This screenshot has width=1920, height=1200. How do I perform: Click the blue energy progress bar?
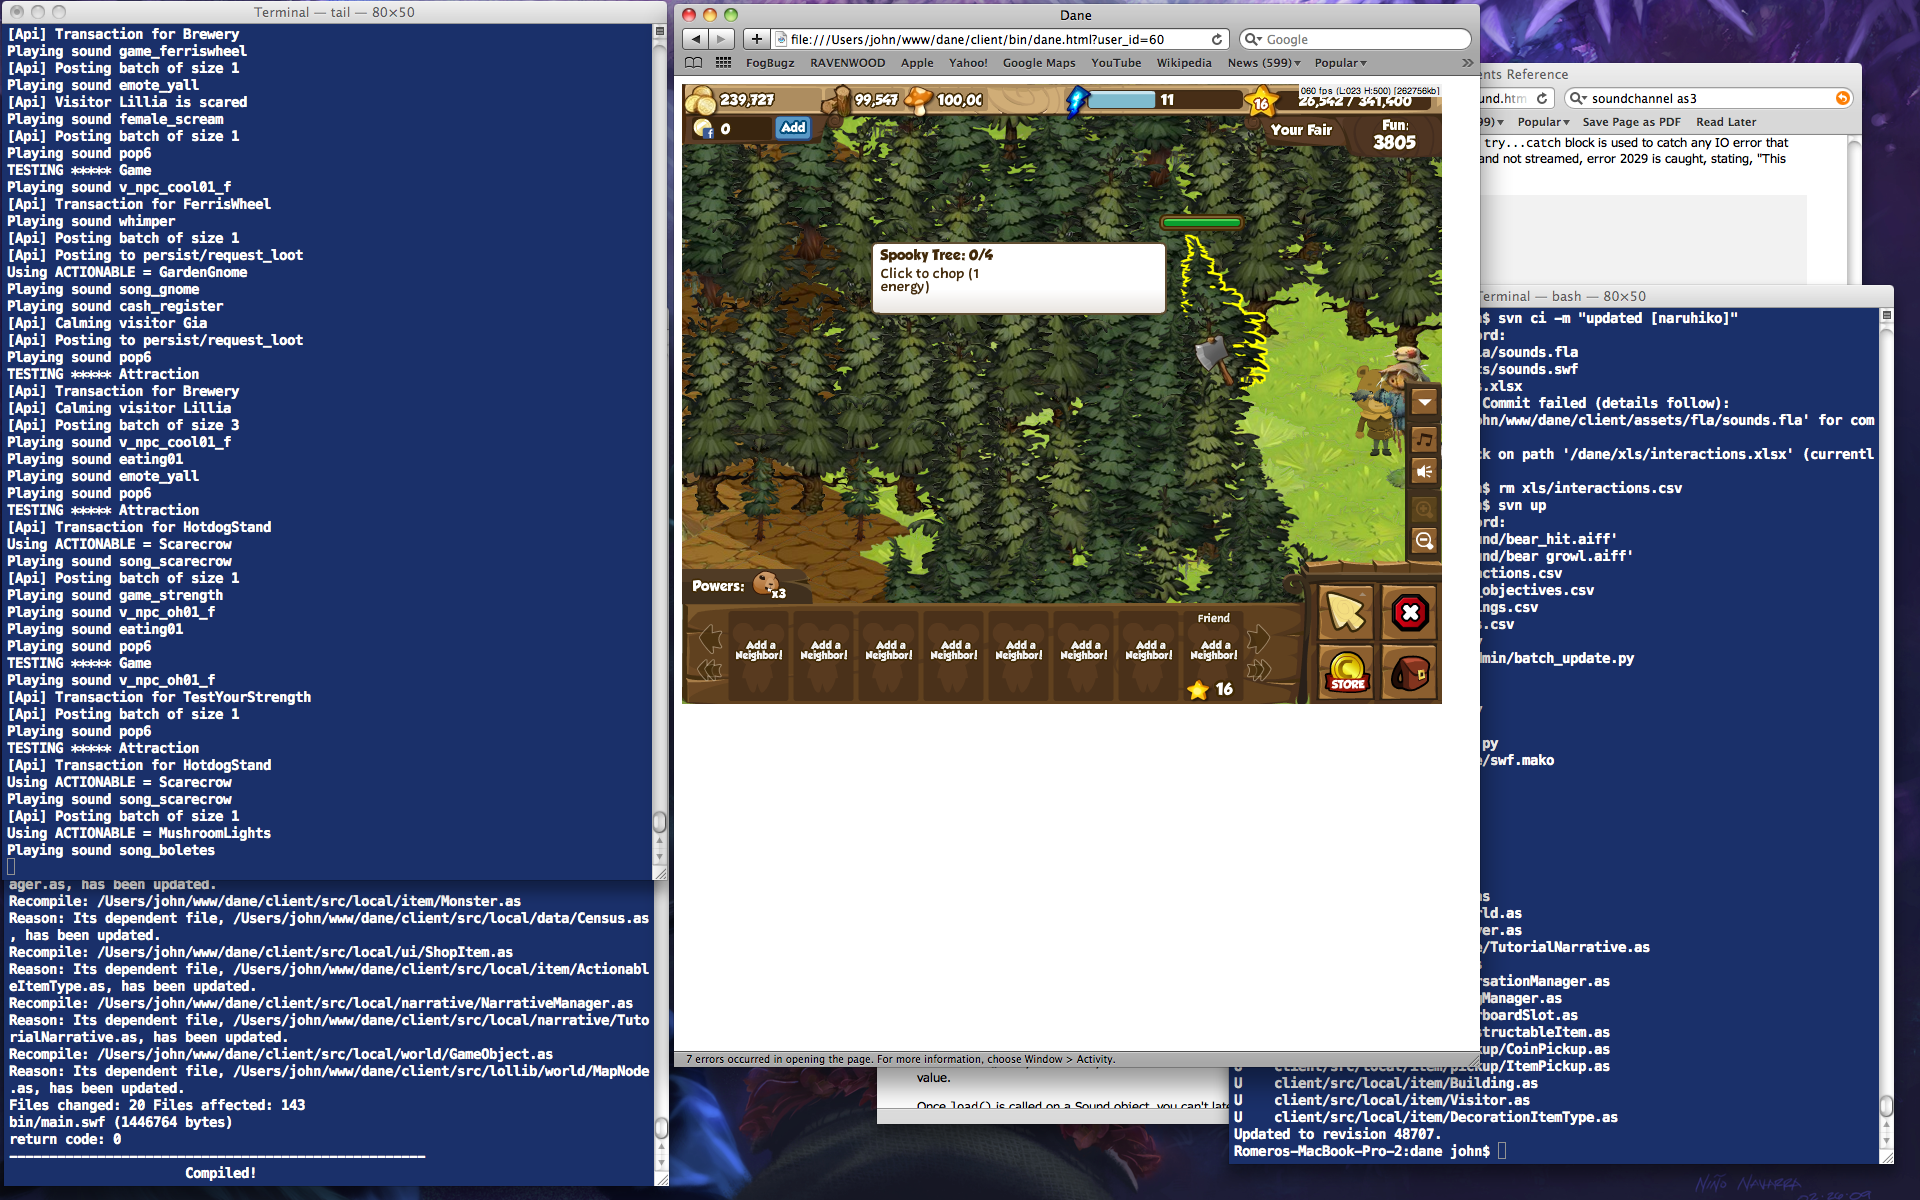click(1120, 100)
